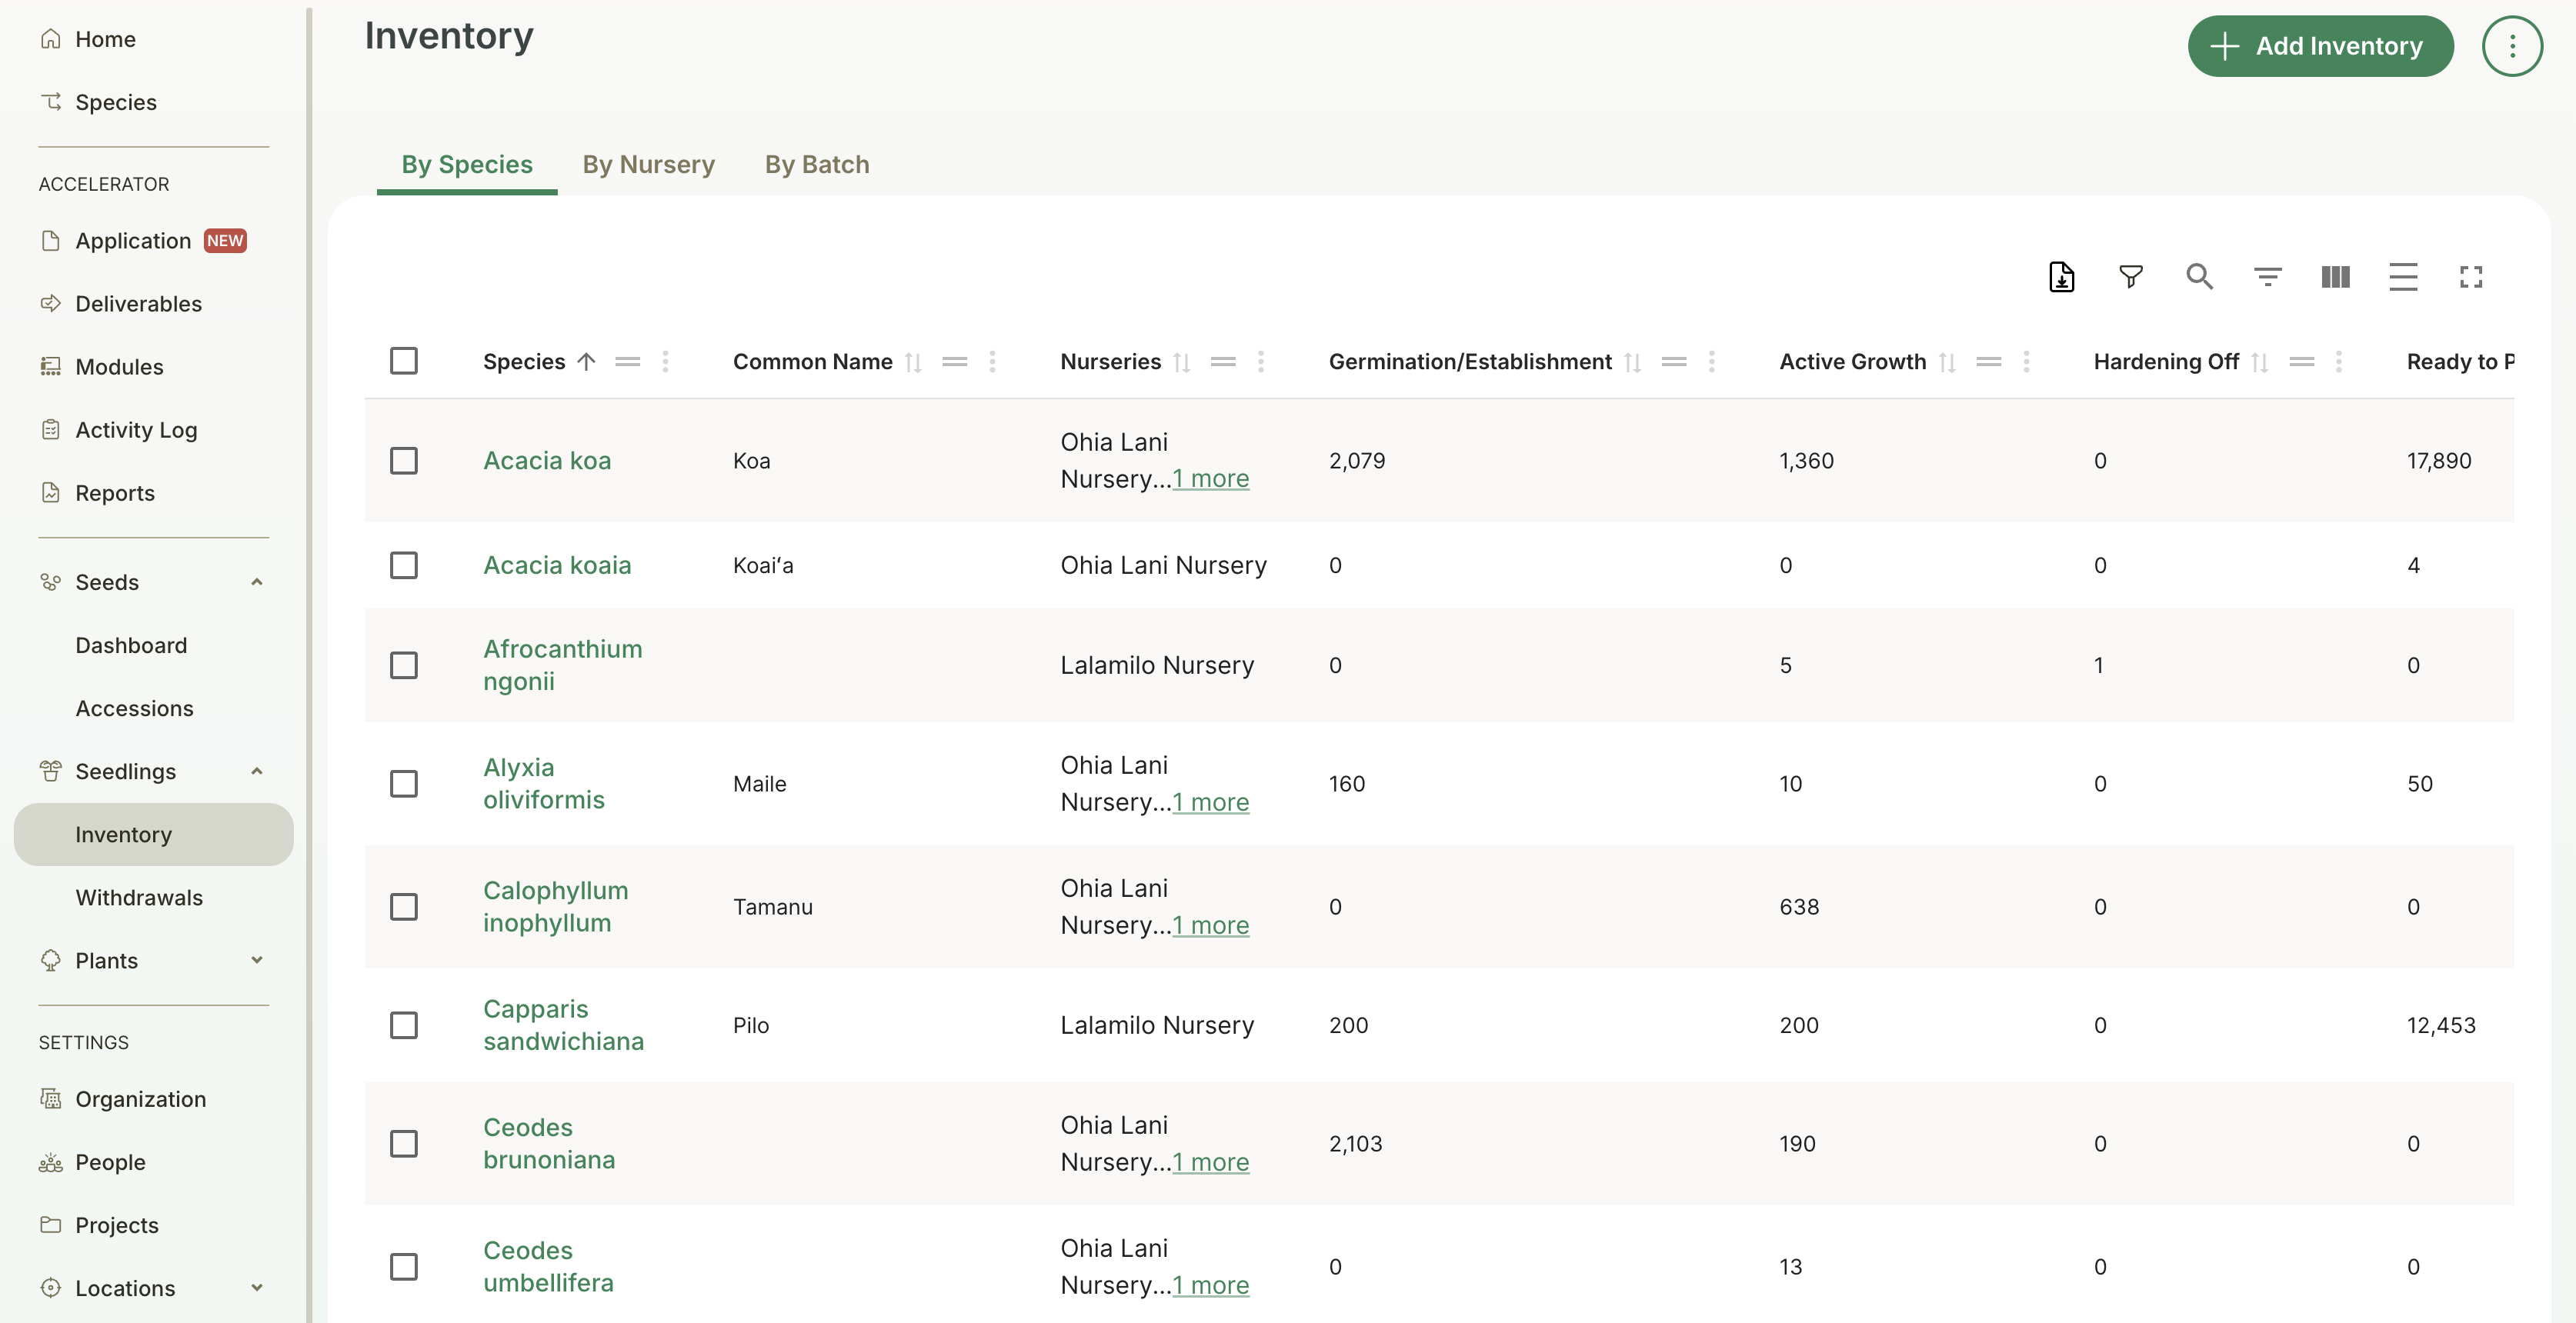
Task: Tick the Capparis sandwichiana checkbox
Action: point(404,1025)
